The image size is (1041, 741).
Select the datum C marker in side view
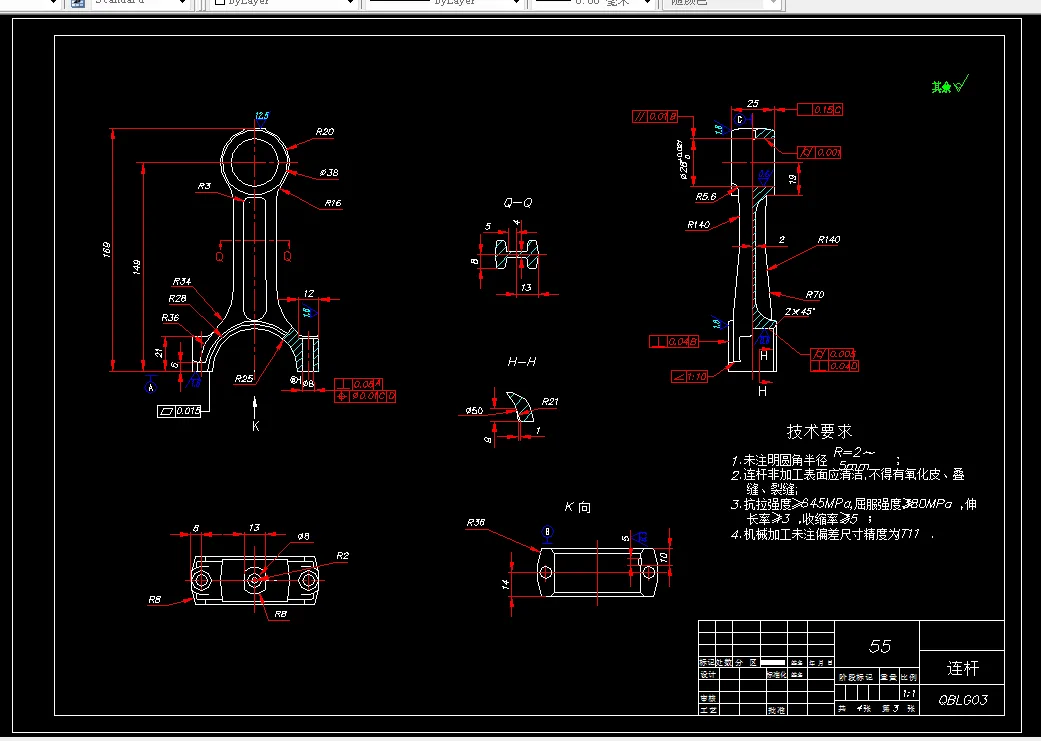click(740, 120)
